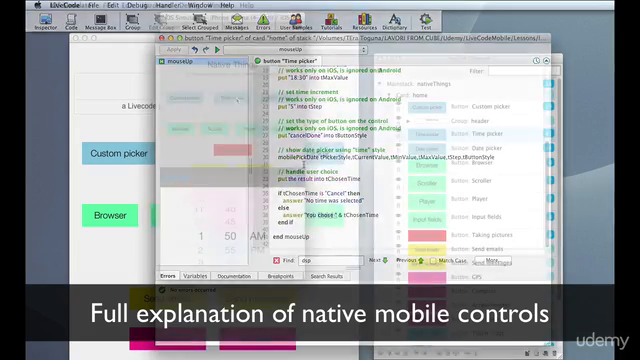Toggle visibility eye for Scroller button row
The height and width of the screenshot is (360, 640).
398,180
